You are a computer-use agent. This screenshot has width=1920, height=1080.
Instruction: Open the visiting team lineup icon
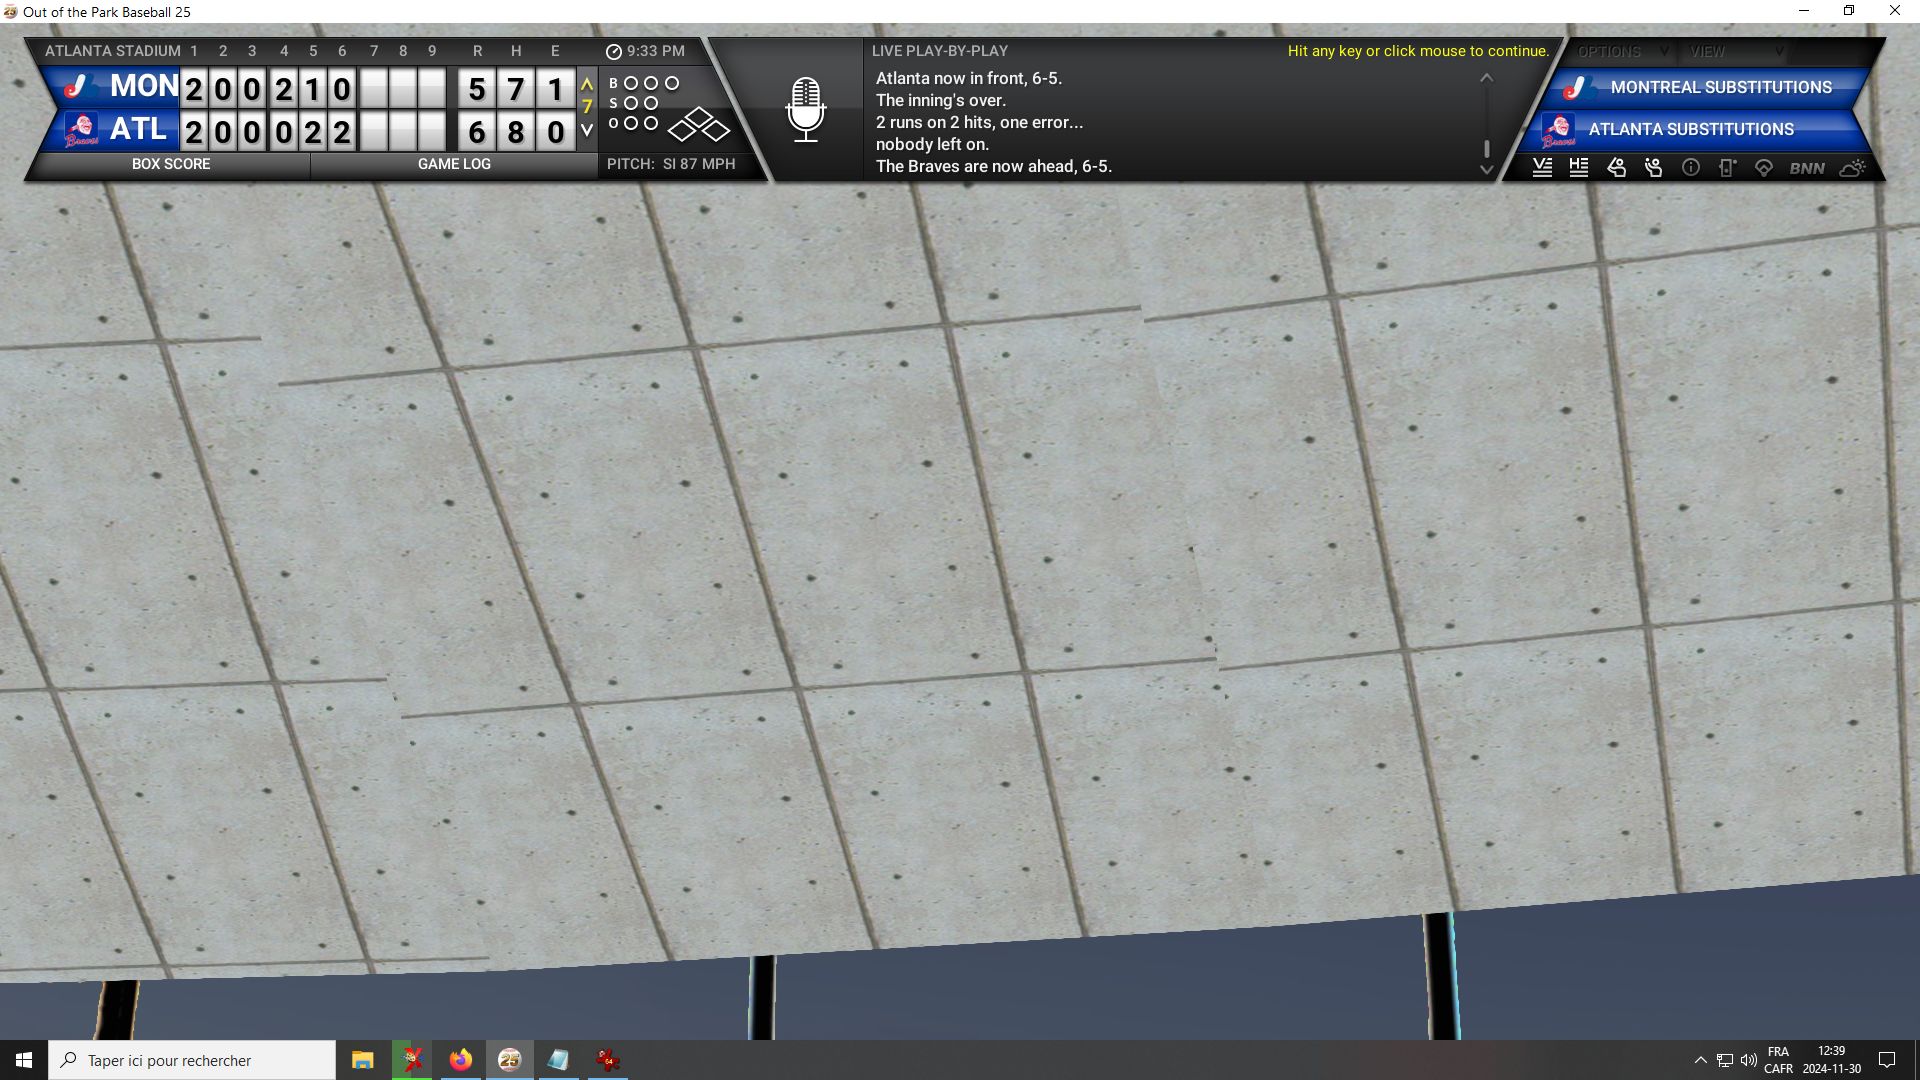[1542, 168]
